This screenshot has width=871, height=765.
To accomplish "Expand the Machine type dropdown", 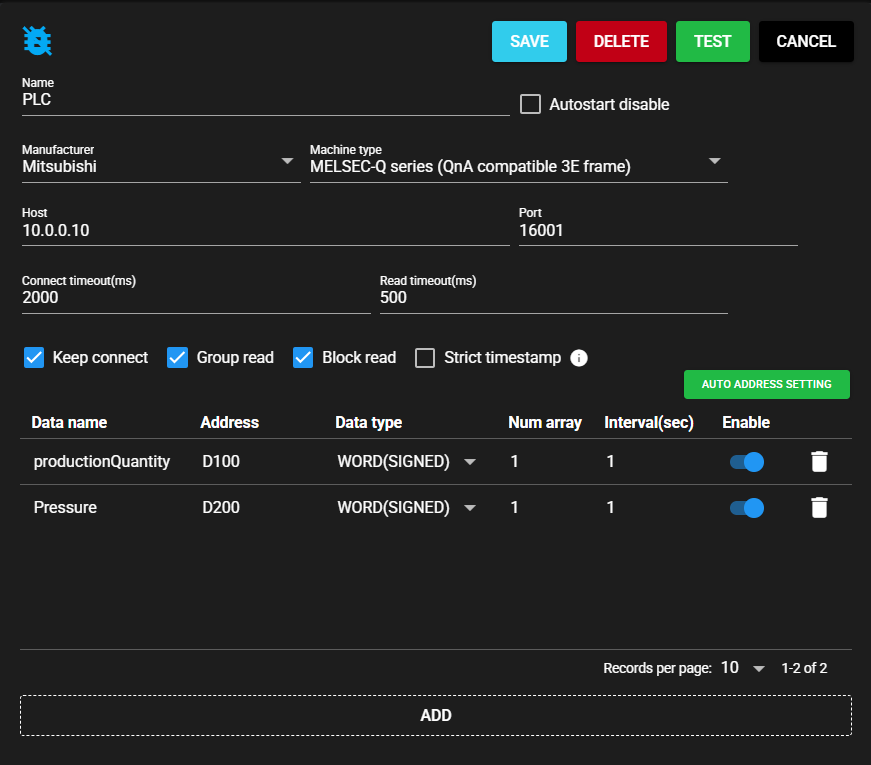I will (x=518, y=166).
